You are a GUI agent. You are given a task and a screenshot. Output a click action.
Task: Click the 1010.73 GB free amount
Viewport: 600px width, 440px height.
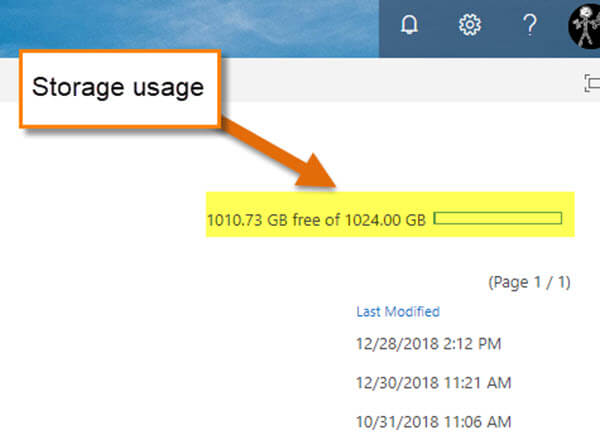point(247,220)
